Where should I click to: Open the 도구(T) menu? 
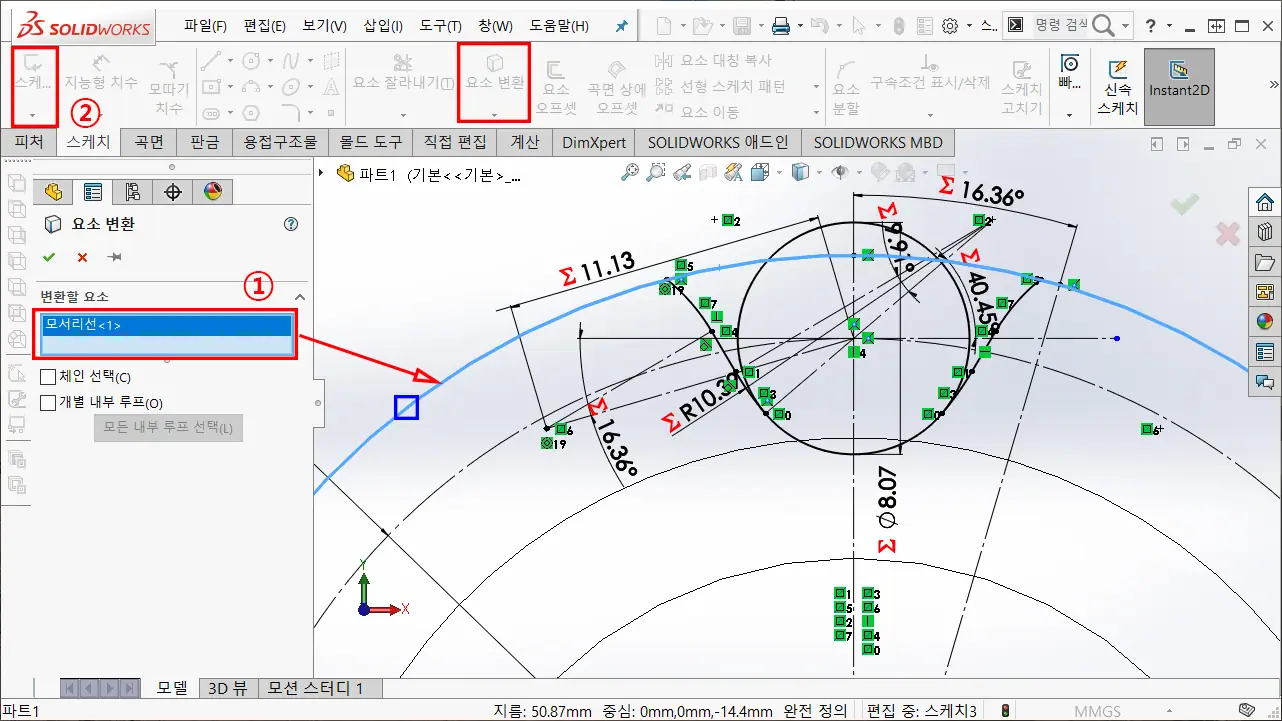click(440, 26)
